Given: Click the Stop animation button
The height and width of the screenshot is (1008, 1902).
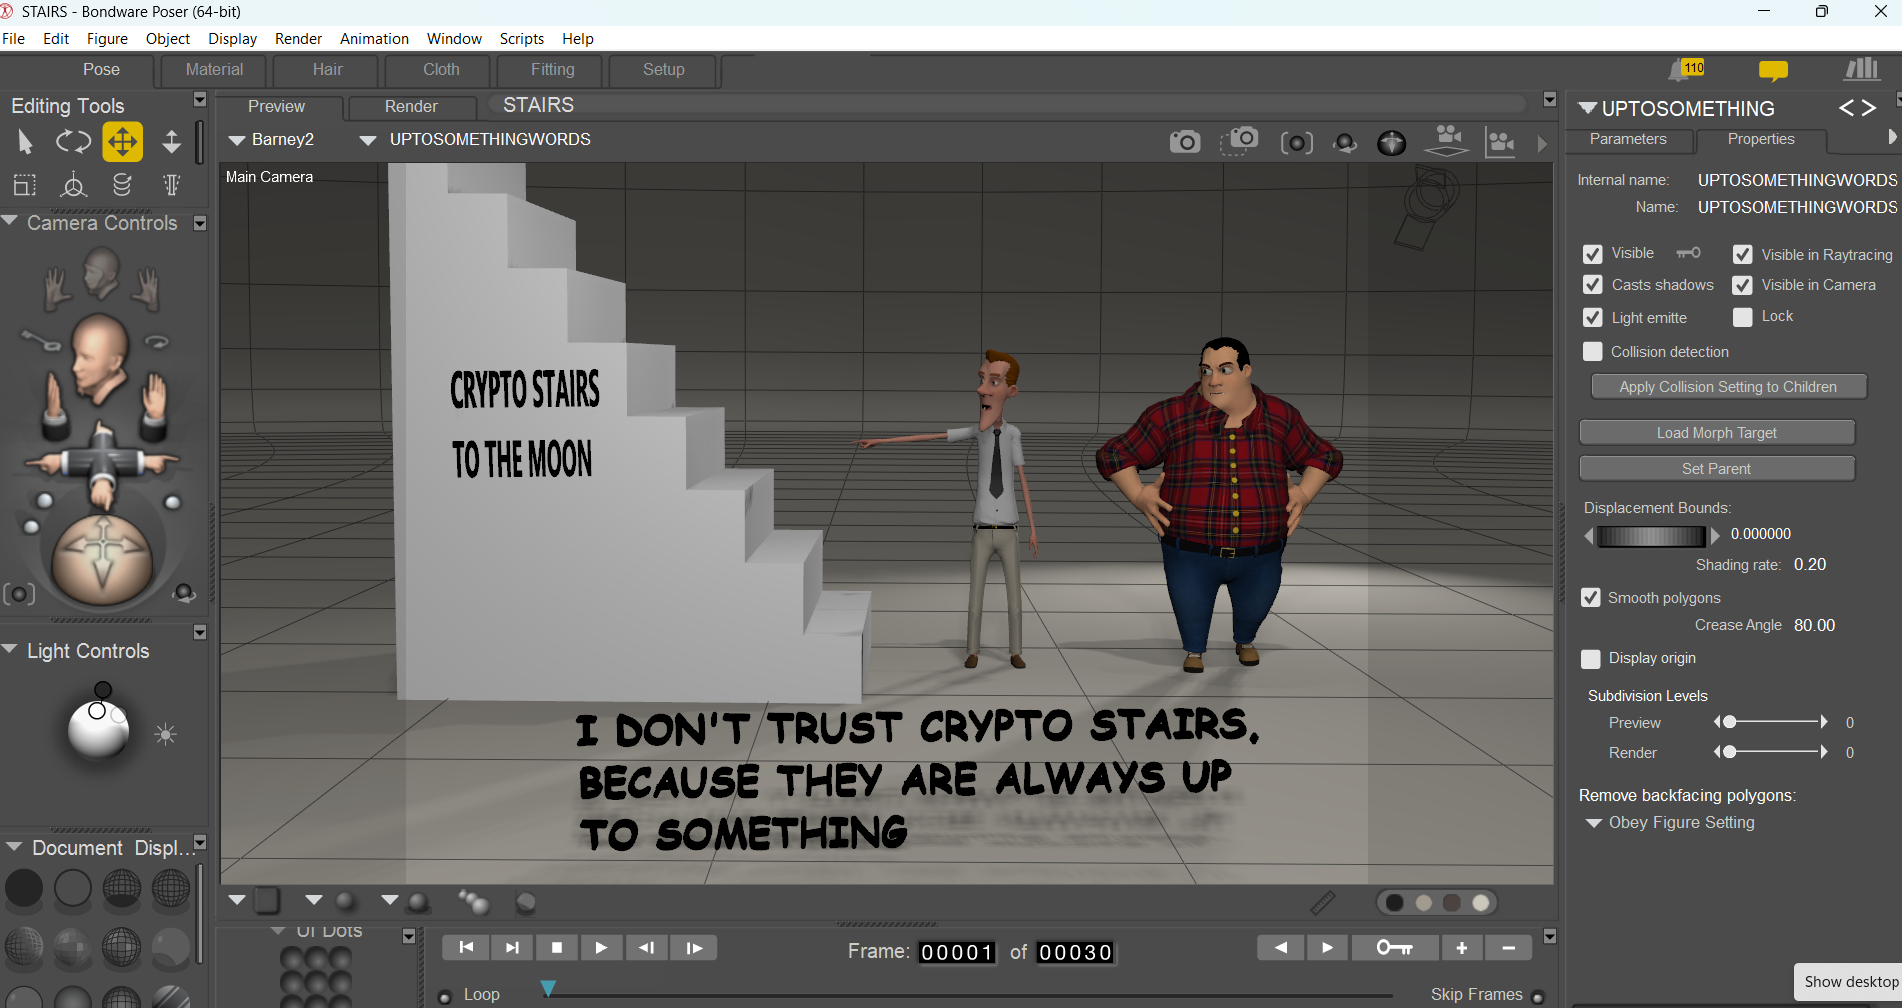Looking at the screenshot, I should coord(557,948).
